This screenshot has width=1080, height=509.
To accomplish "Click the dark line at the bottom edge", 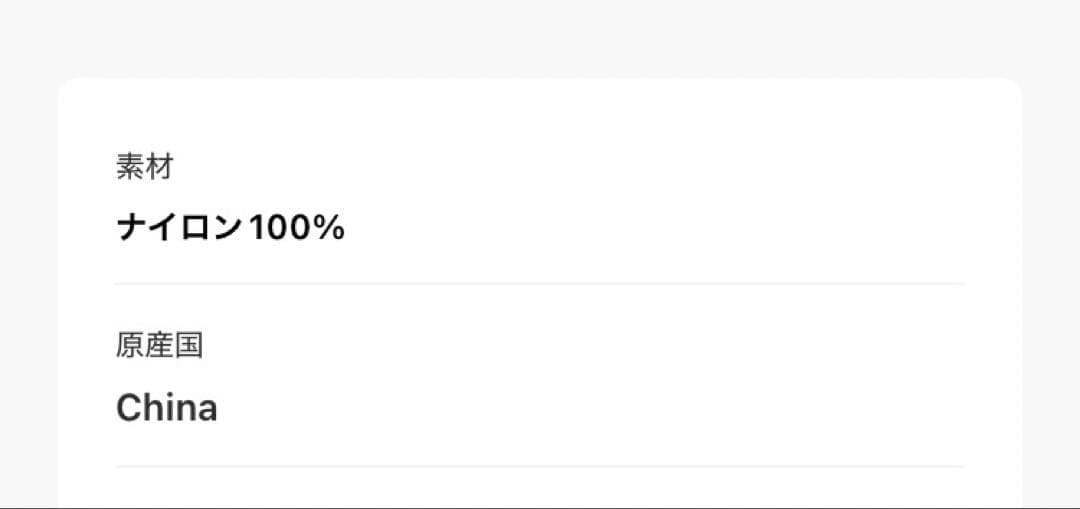I will pos(540,507).
